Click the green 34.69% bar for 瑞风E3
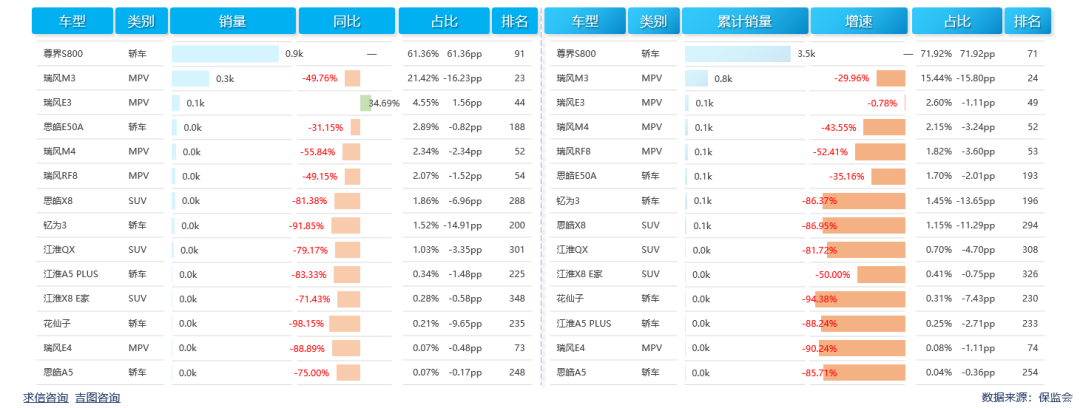Screen dimensions: 1080x408 pyautogui.click(x=366, y=103)
